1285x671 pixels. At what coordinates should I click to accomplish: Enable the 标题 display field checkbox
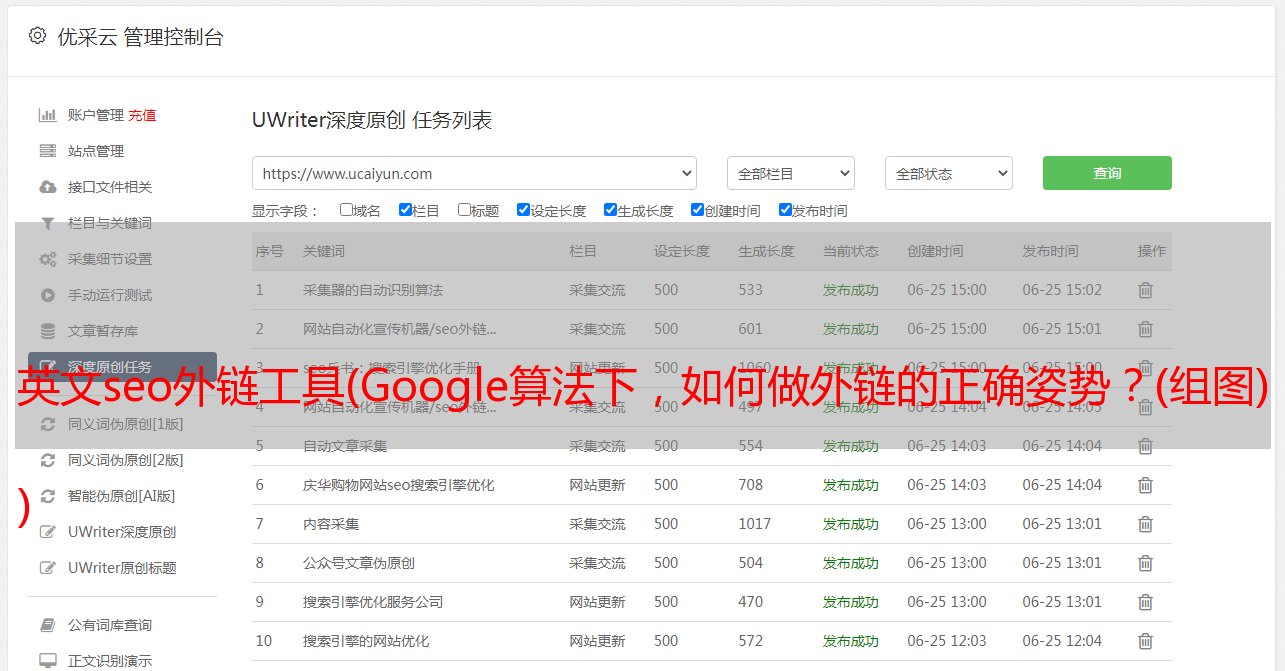coord(464,210)
